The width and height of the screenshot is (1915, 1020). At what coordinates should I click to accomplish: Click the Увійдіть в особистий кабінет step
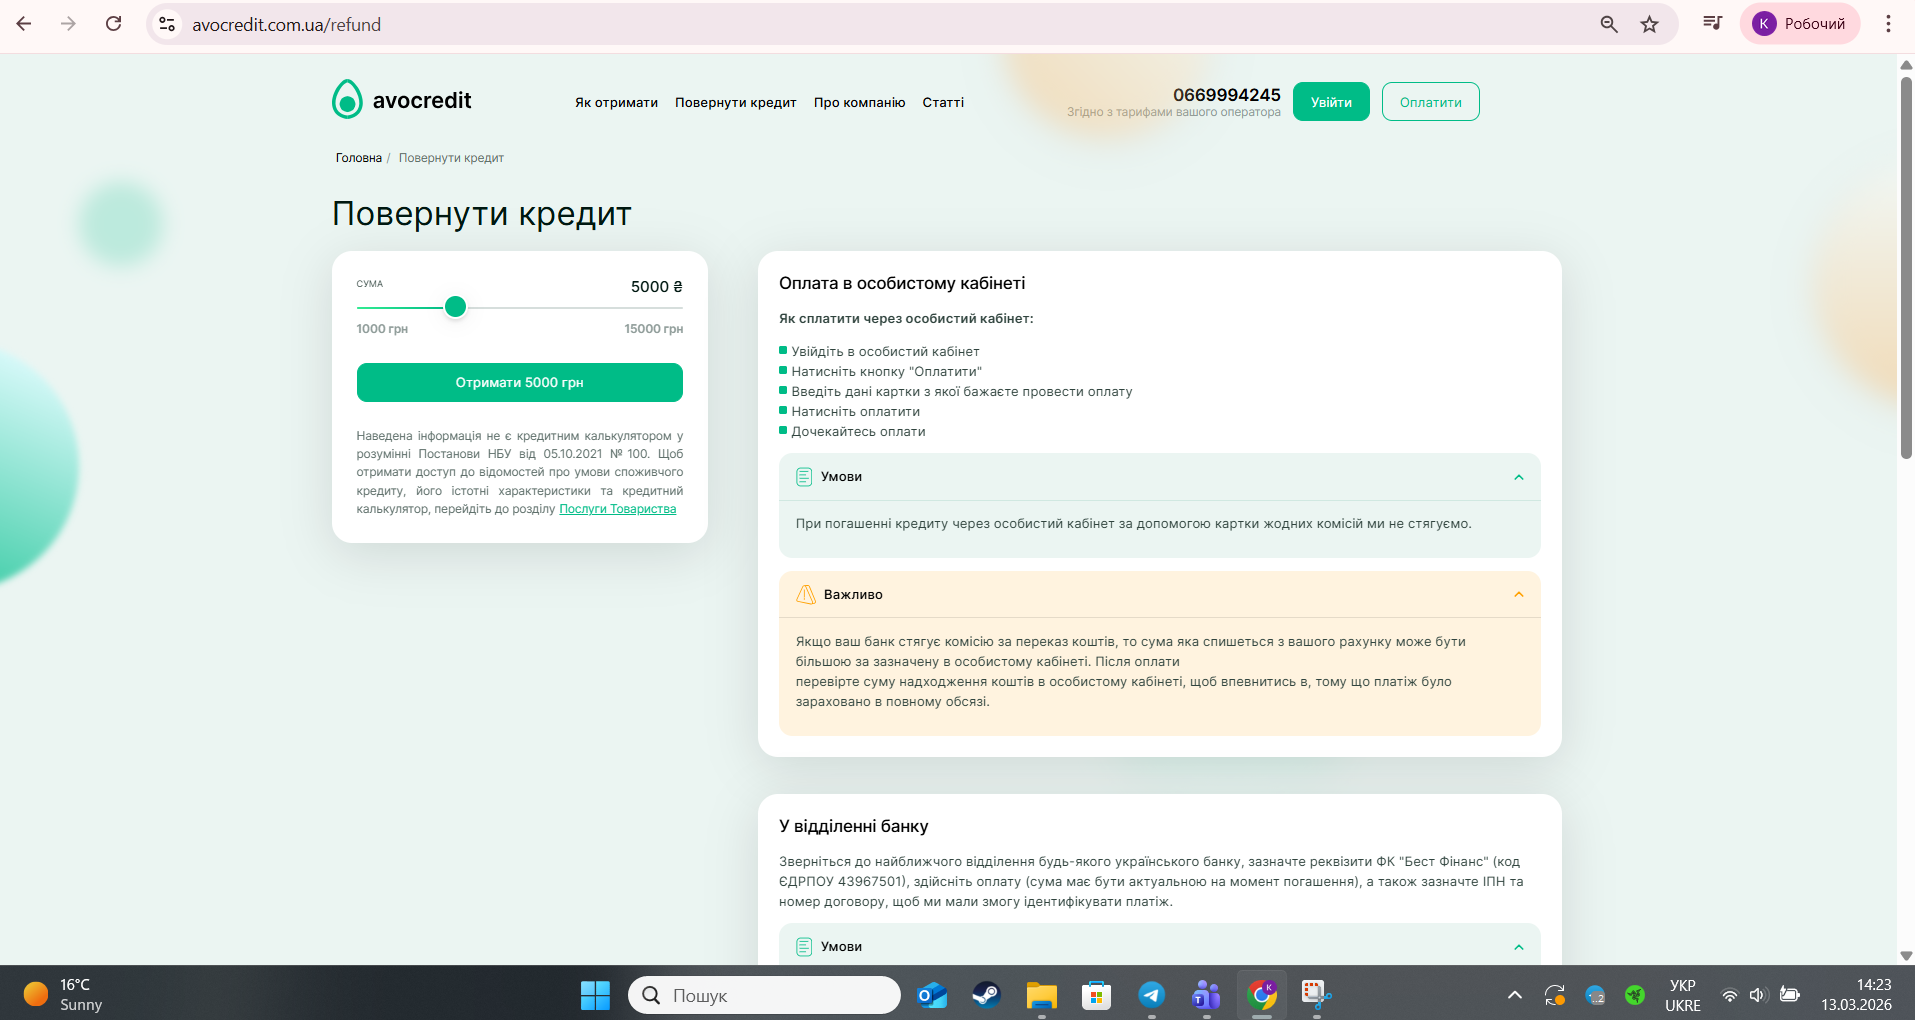(885, 351)
